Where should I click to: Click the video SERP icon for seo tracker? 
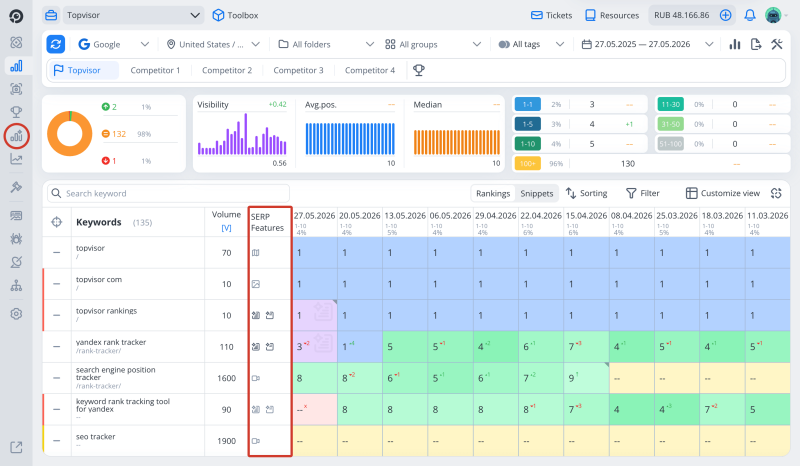256,441
